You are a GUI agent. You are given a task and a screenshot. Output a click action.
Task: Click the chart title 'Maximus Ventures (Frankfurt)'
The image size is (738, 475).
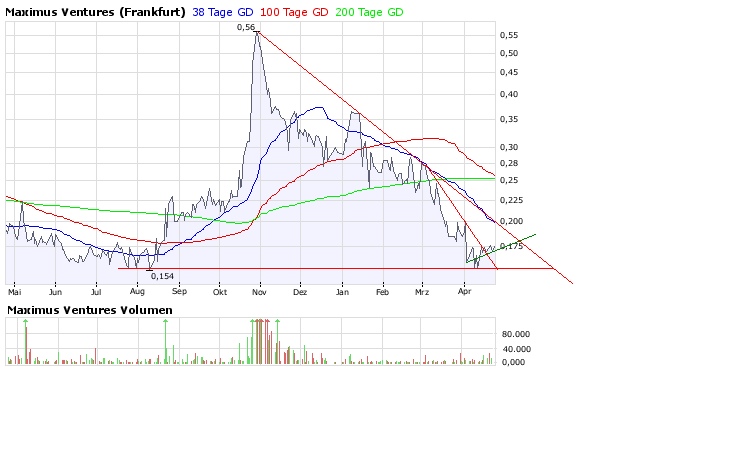click(x=95, y=12)
